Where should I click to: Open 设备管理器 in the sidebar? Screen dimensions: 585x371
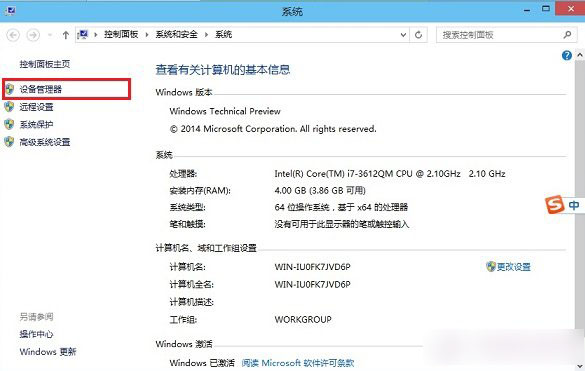41,89
